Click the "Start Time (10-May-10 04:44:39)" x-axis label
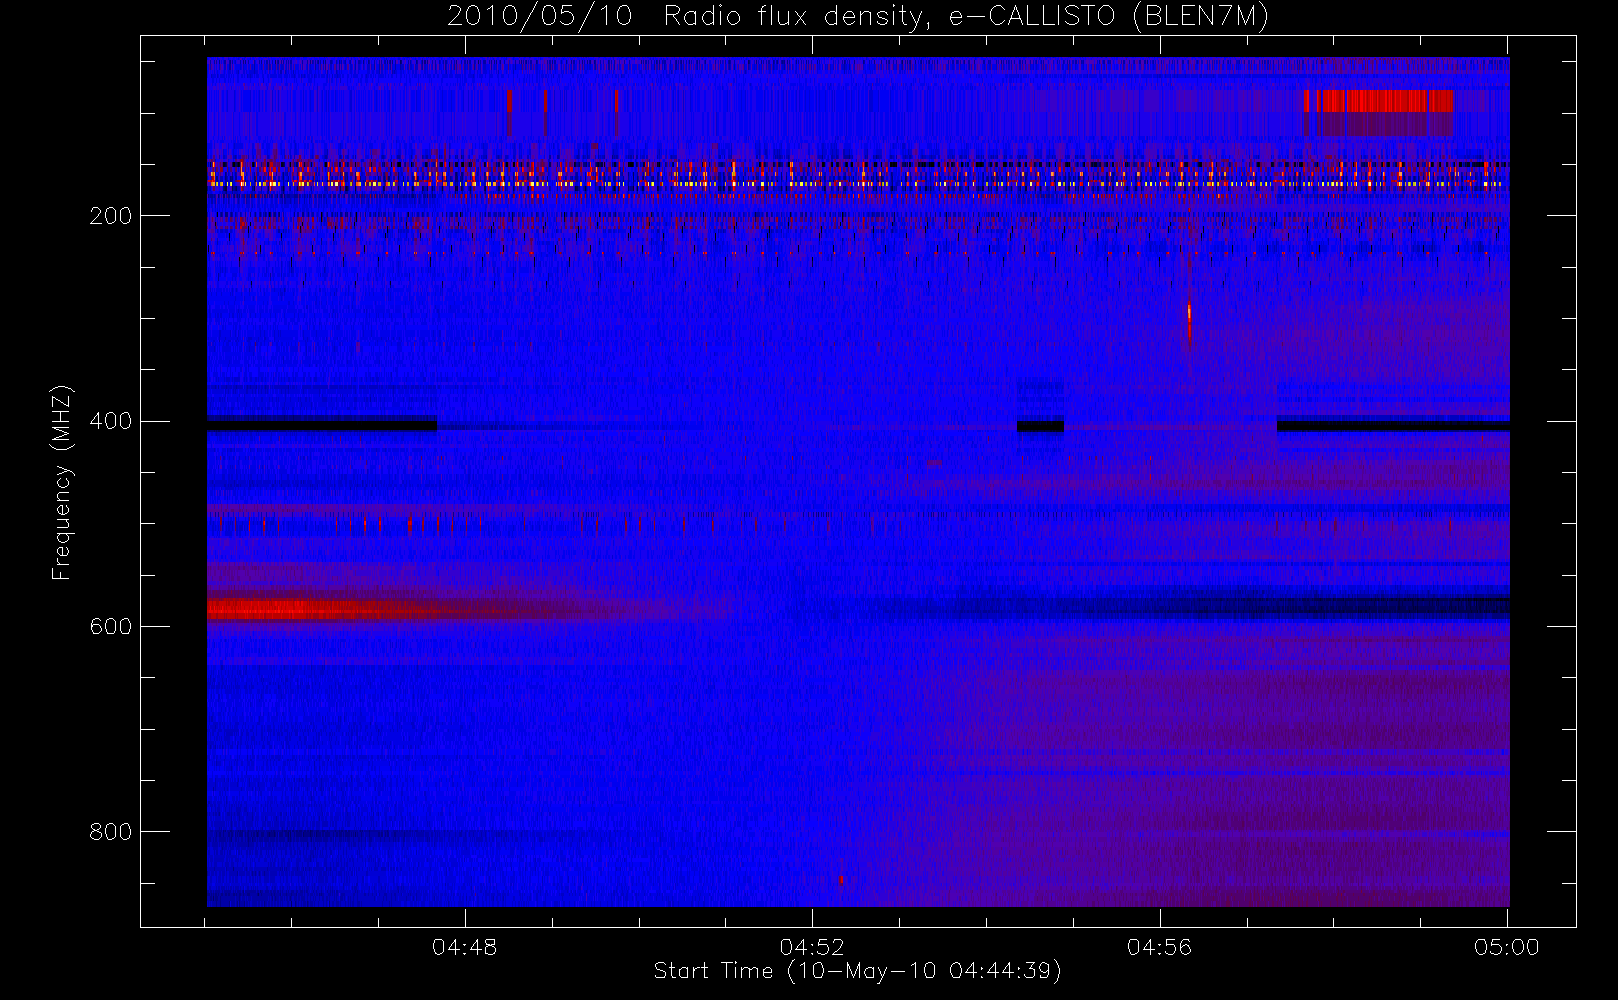 [x=858, y=971]
